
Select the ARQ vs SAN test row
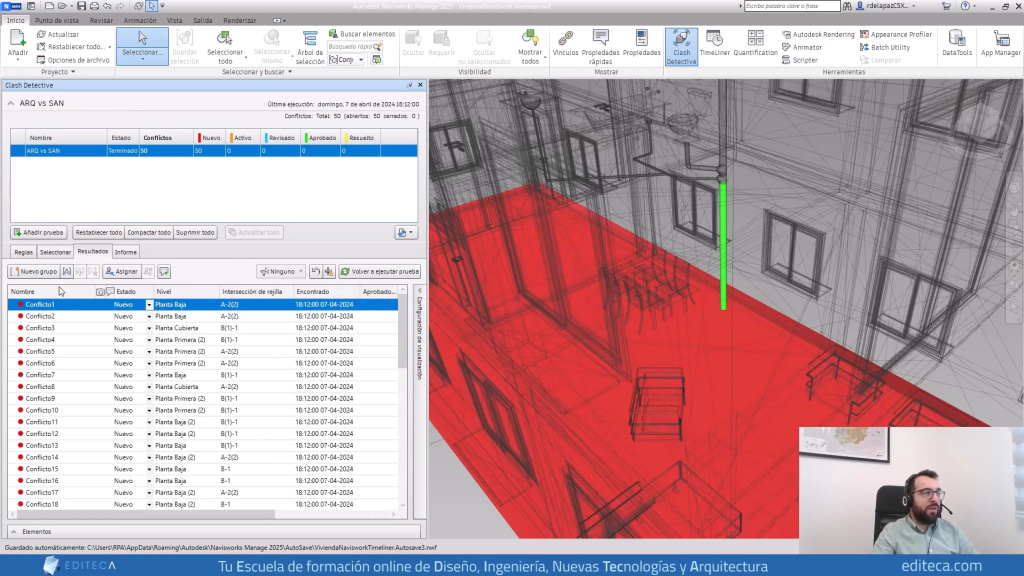214,151
